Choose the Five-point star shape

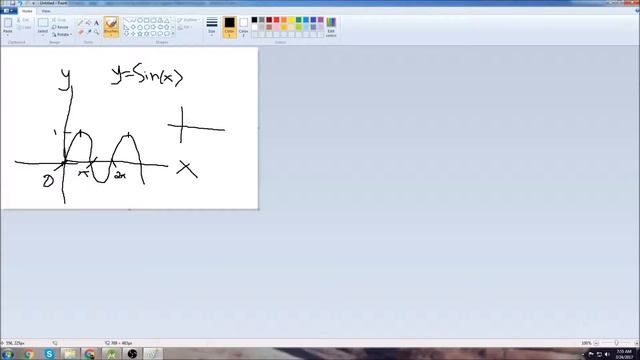[140, 34]
